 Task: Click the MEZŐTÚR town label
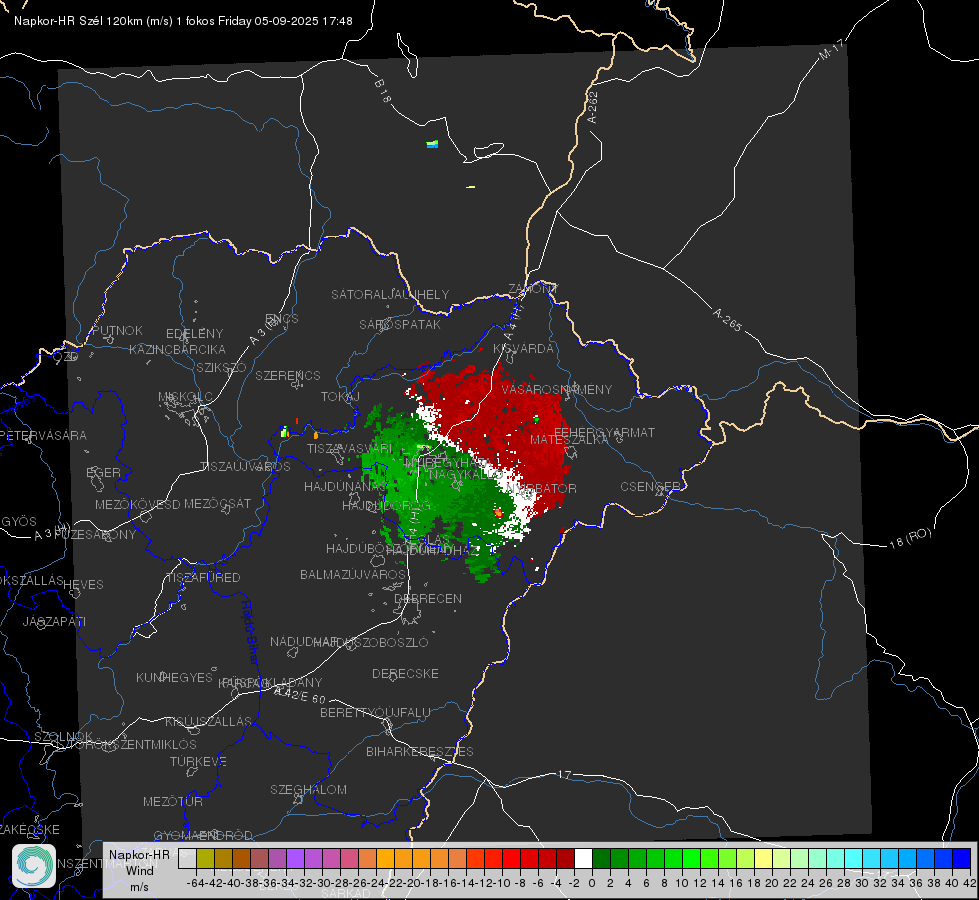173,801
